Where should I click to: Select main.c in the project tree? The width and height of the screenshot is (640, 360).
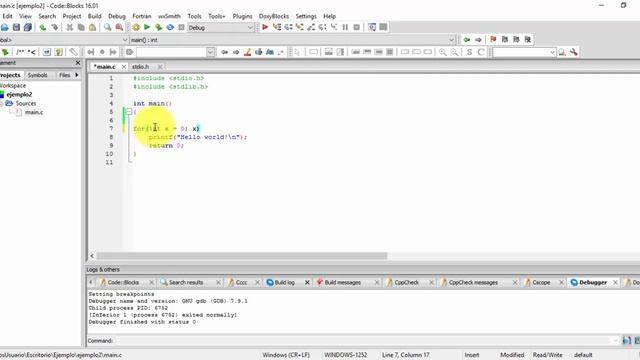34,112
